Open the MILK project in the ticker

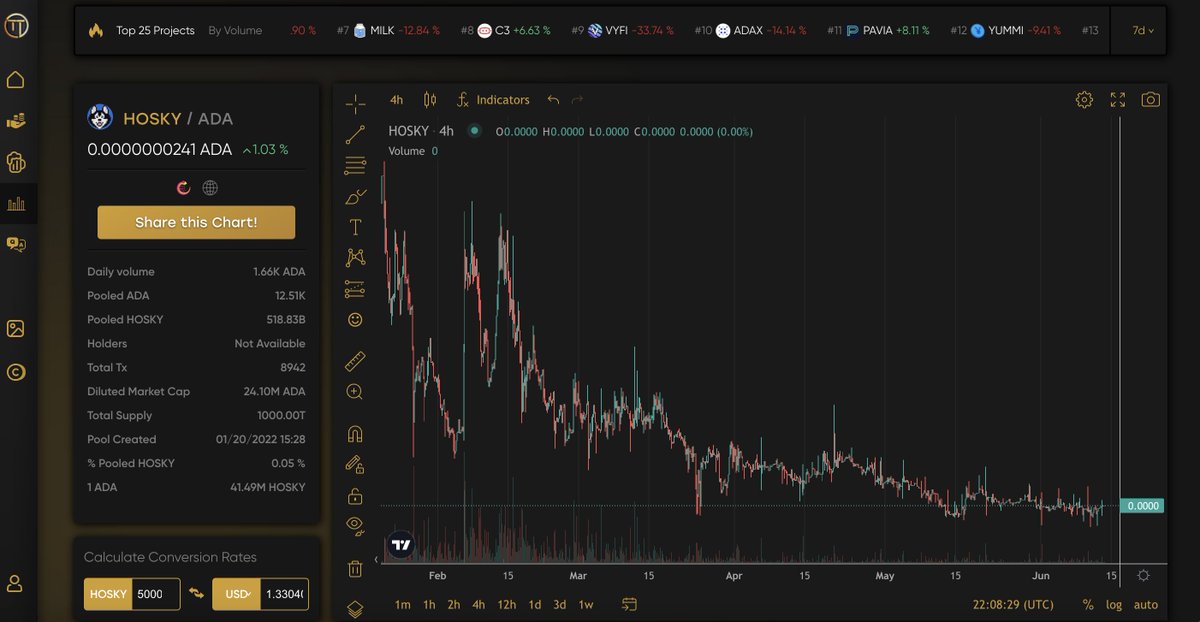pos(389,30)
